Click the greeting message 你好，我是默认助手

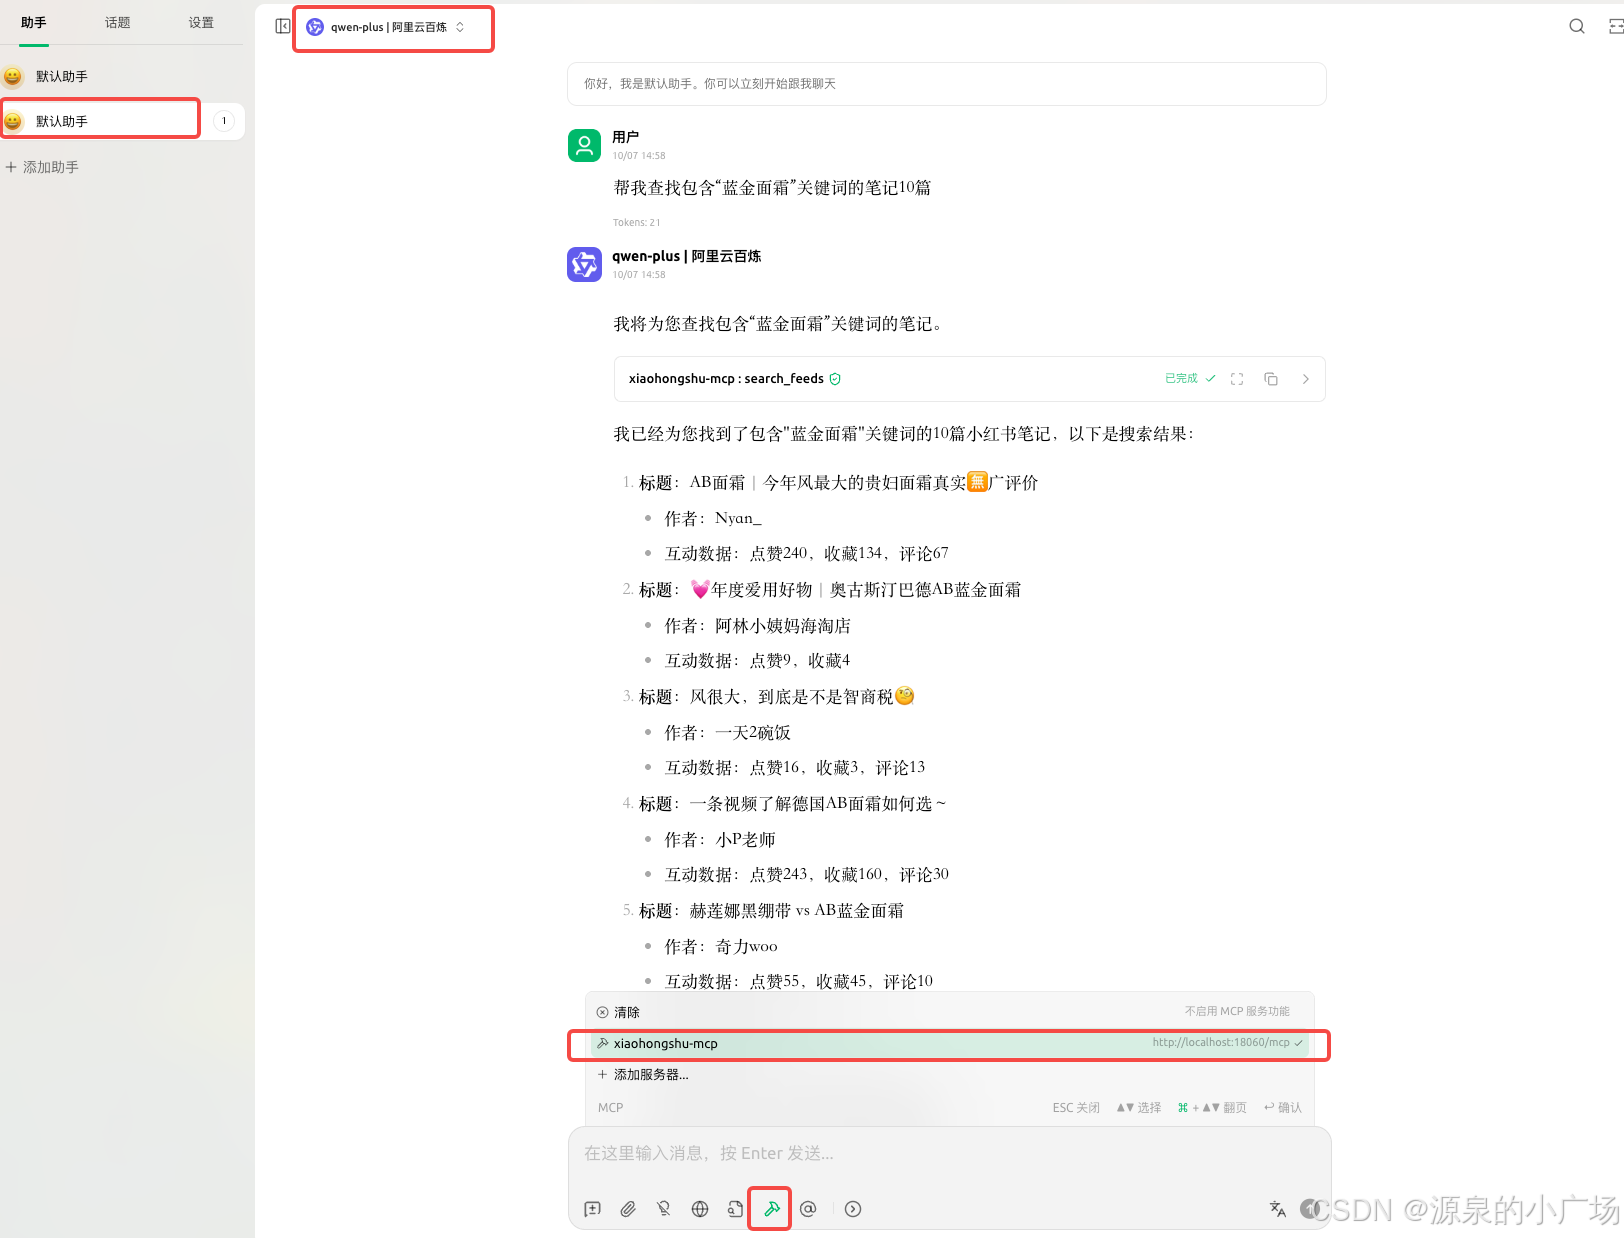coord(946,84)
